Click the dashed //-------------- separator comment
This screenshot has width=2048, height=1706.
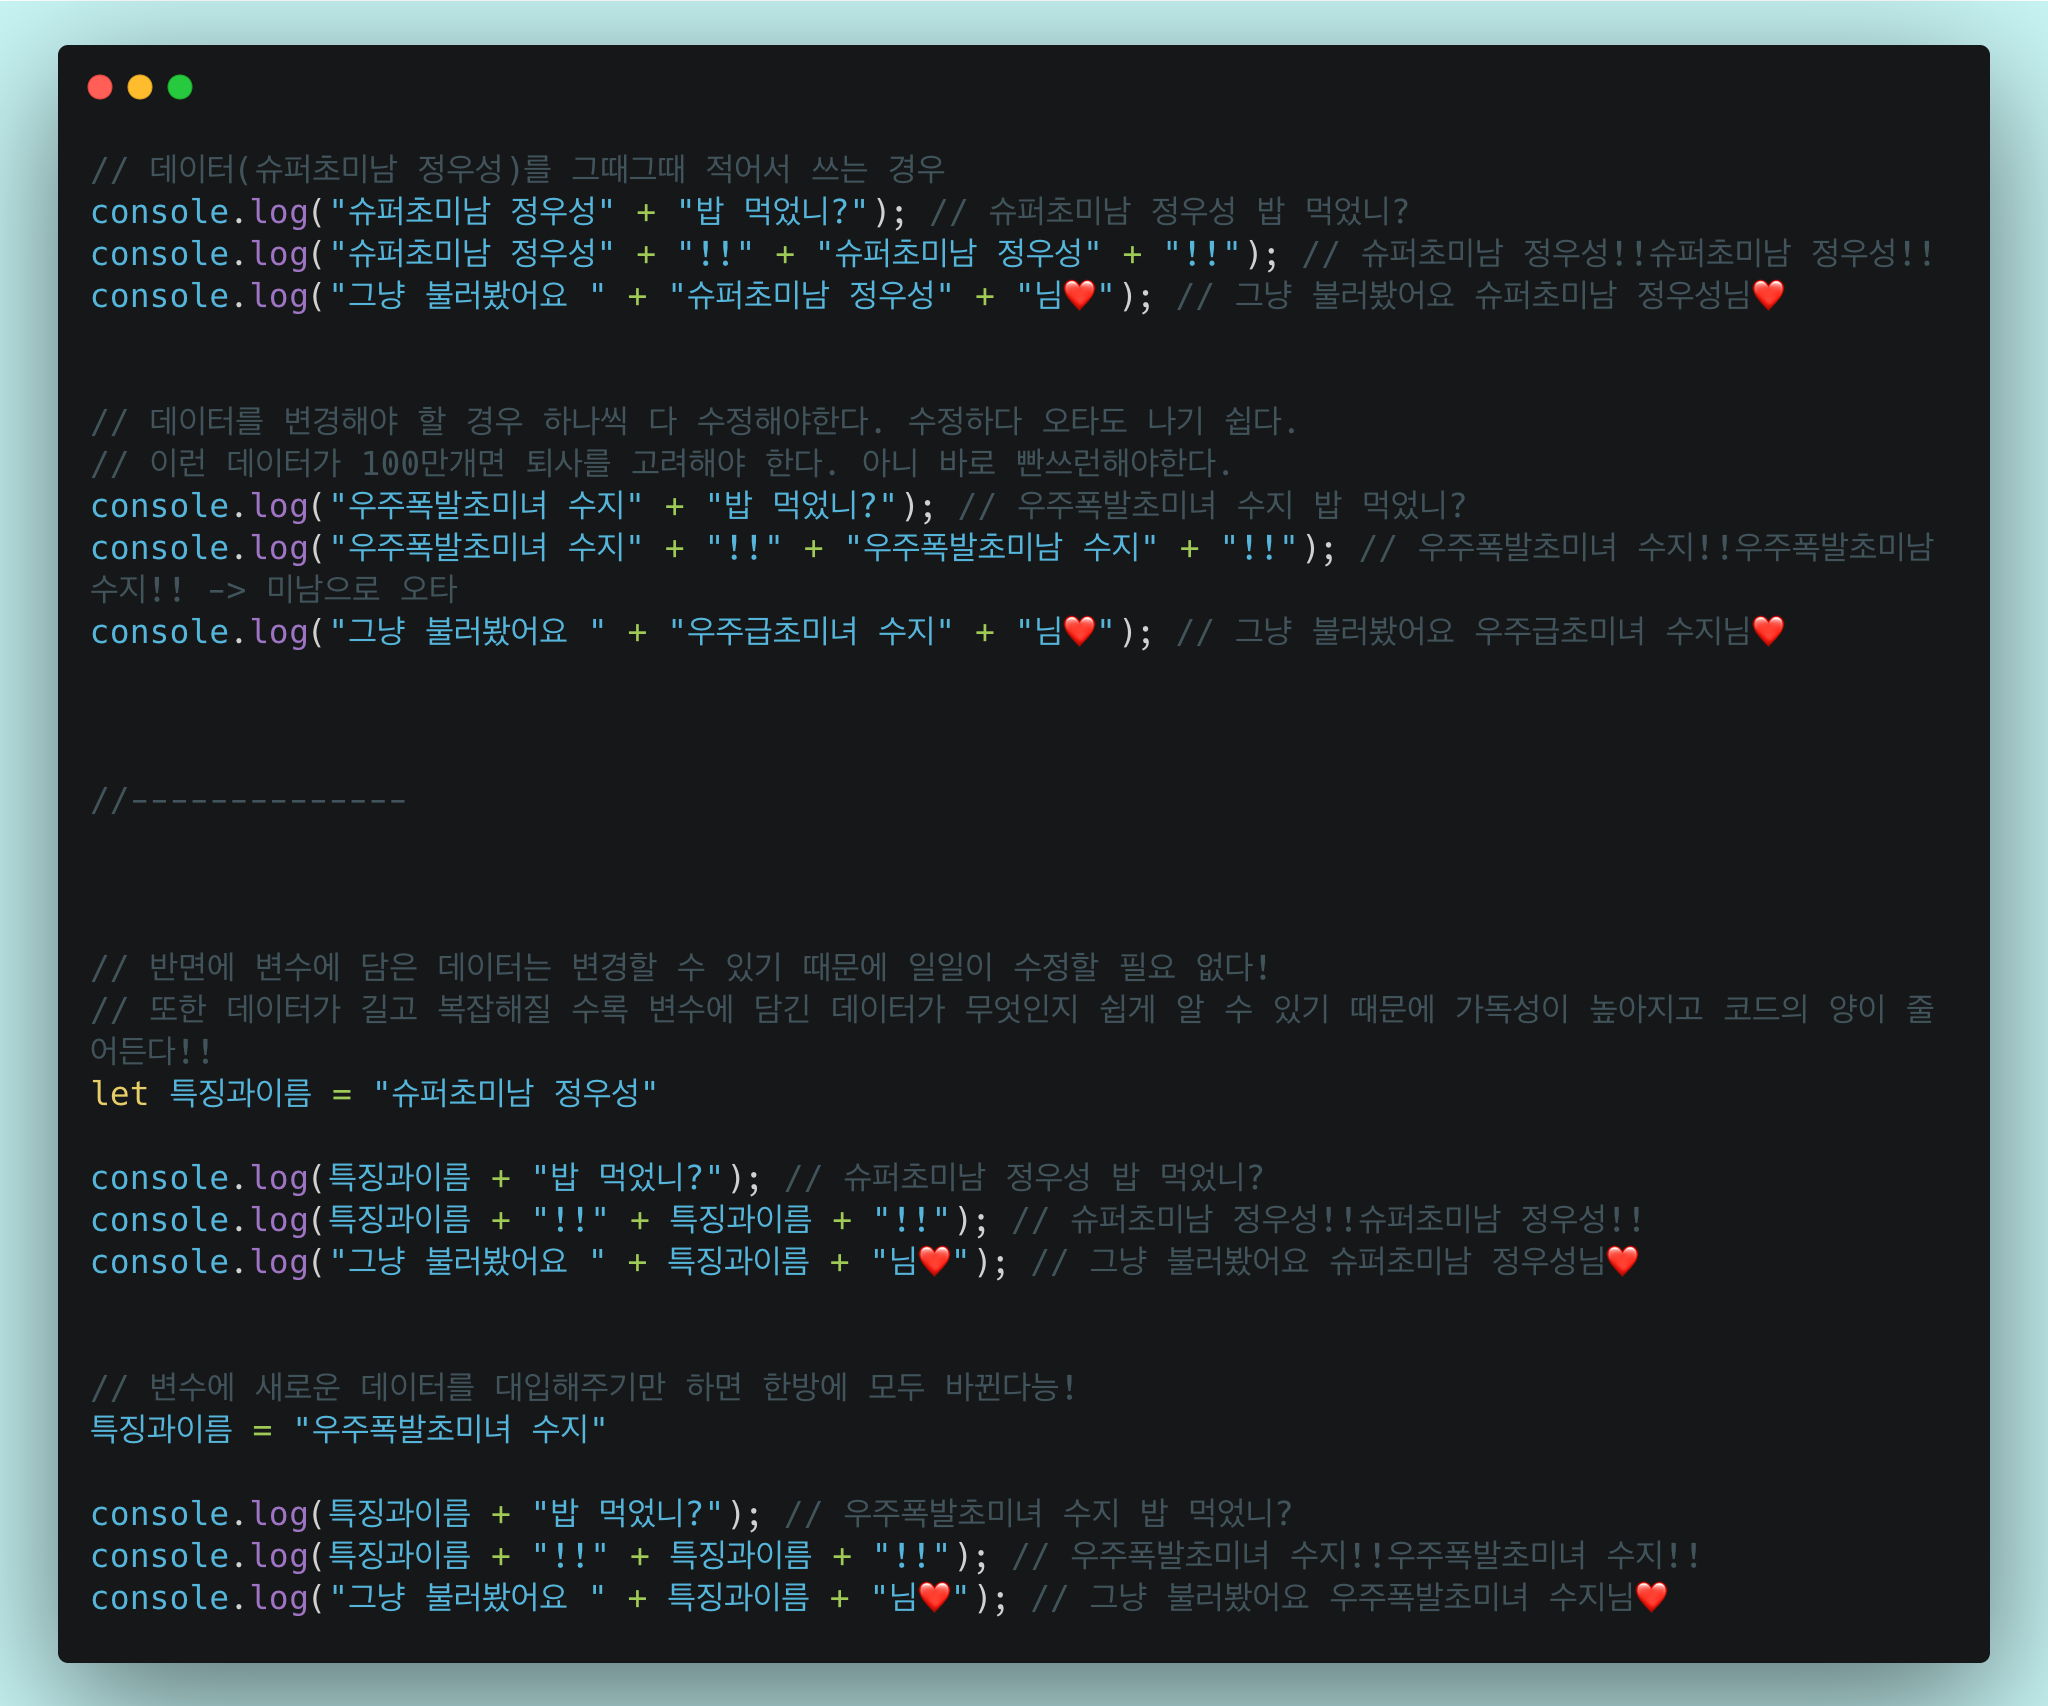(248, 800)
